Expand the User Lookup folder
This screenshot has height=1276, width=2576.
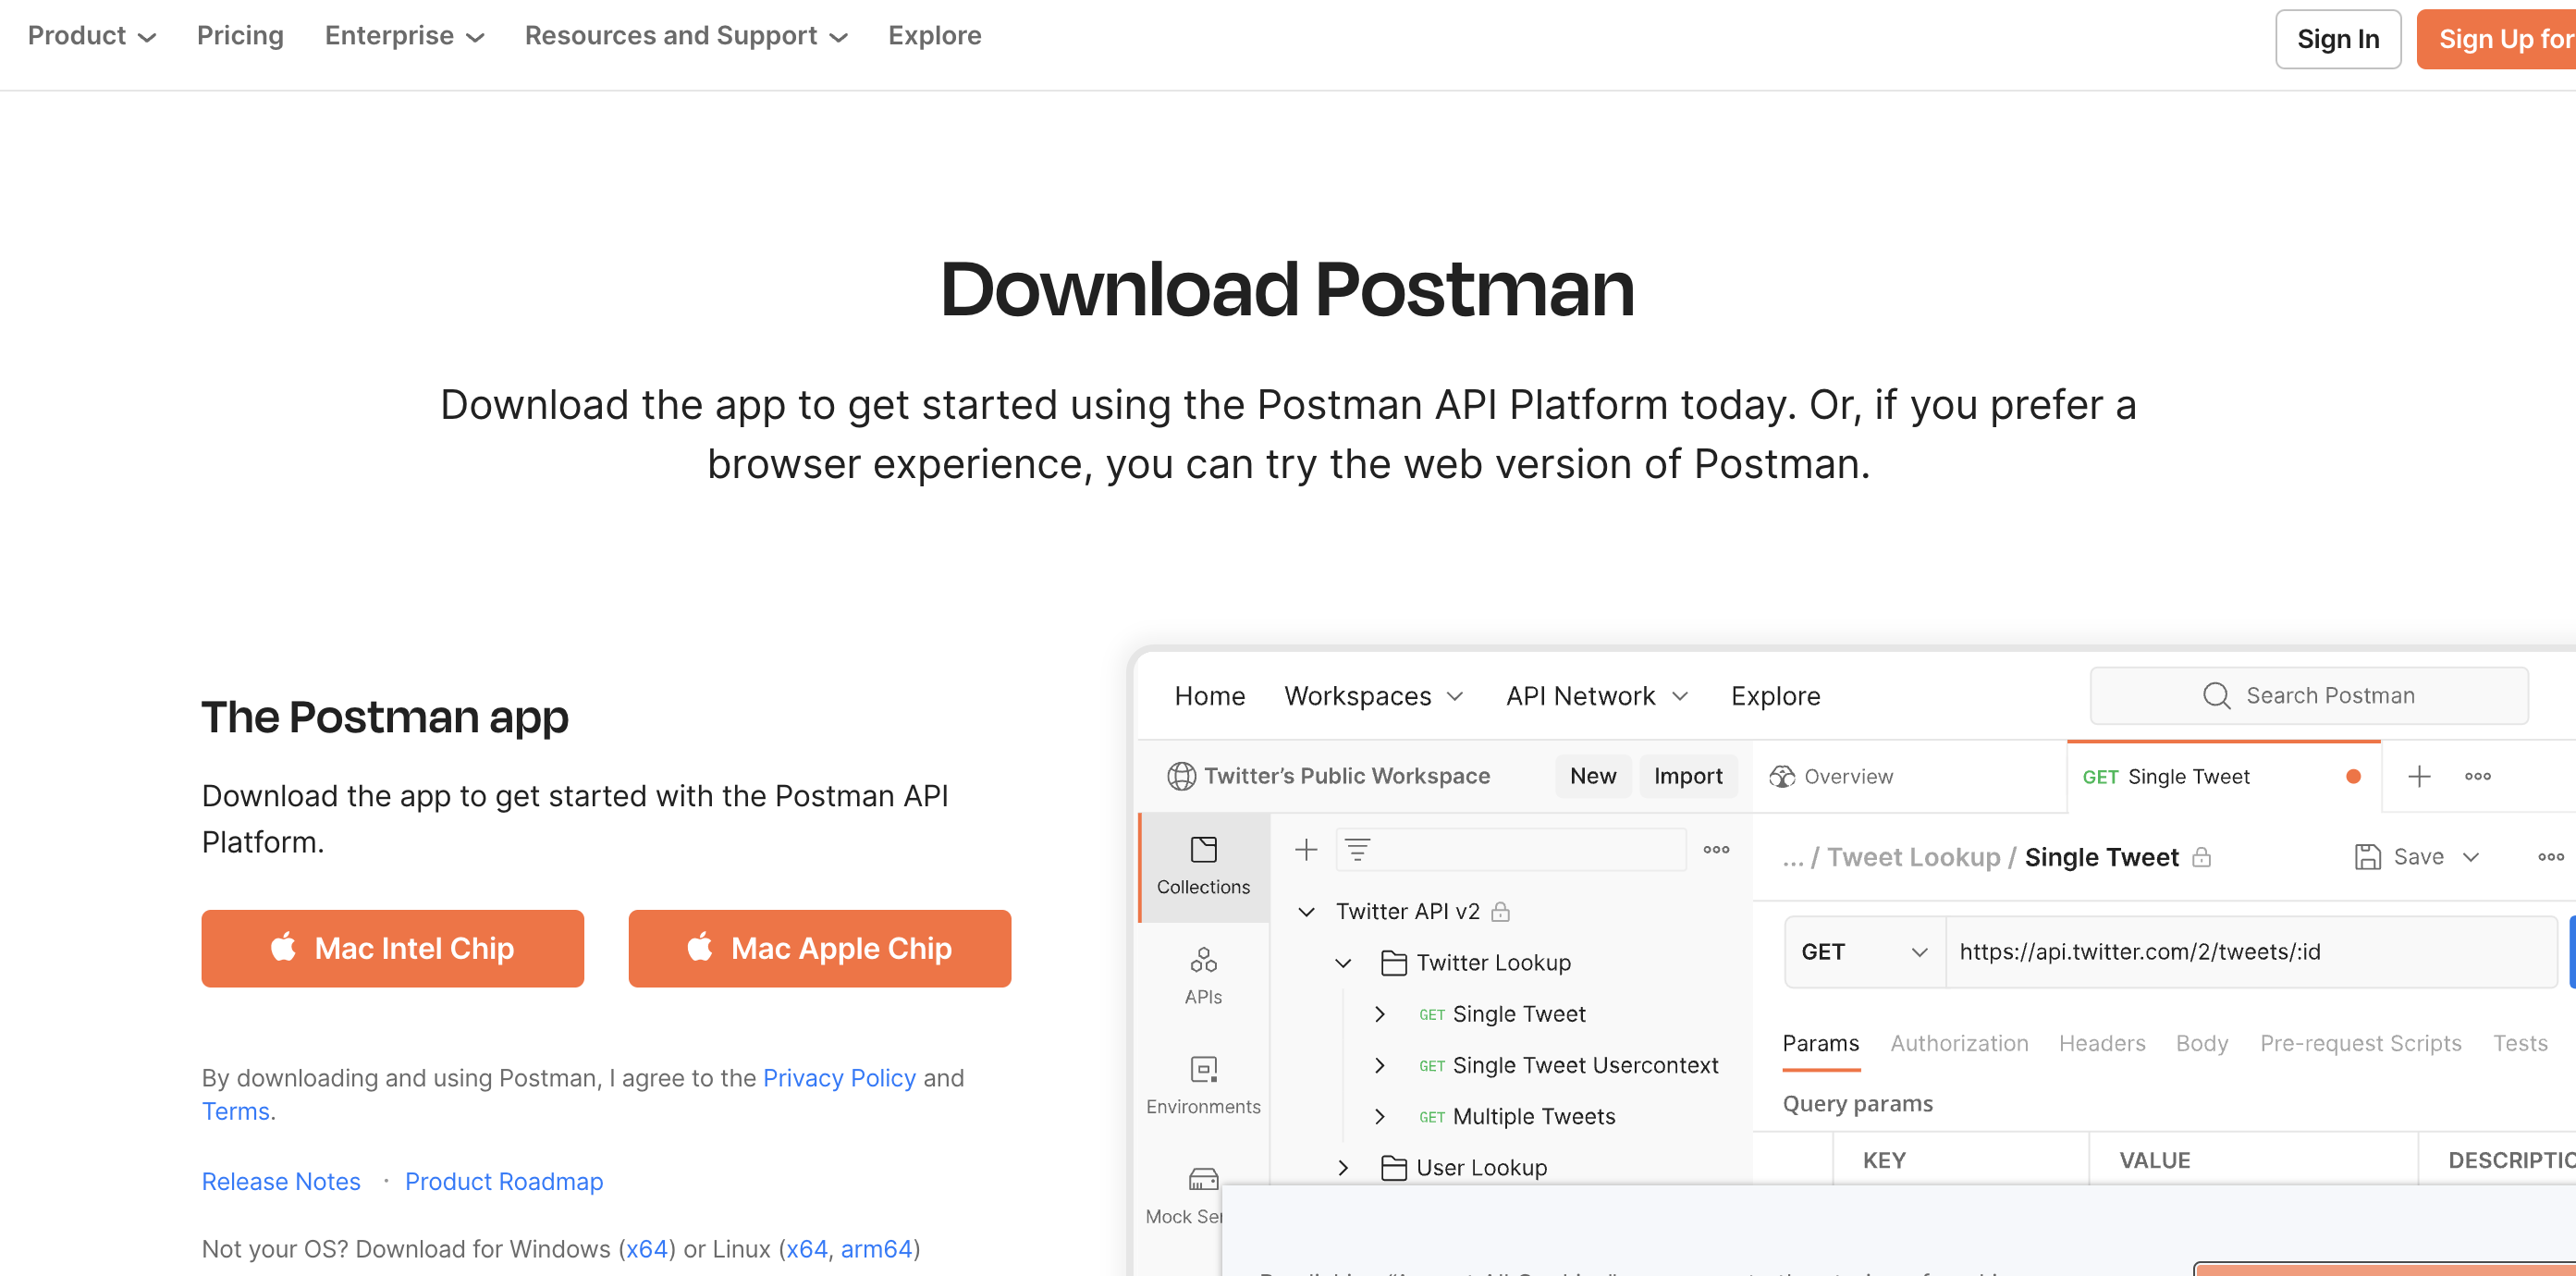pyautogui.click(x=1343, y=1168)
